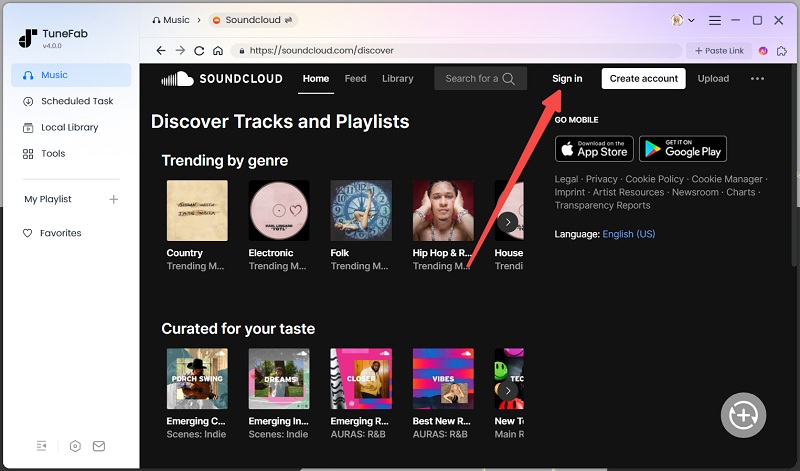Click the SoundCloud search field
800x471 pixels.
tap(472, 79)
